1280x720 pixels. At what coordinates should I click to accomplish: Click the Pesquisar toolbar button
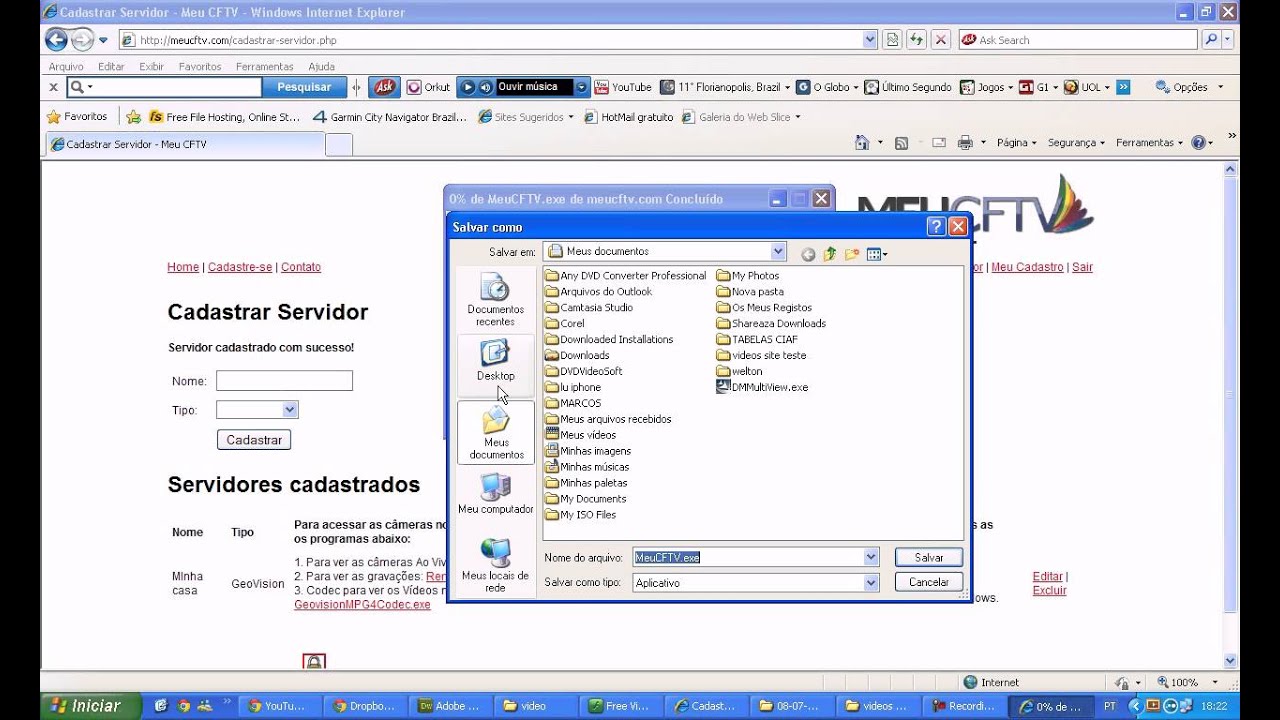pyautogui.click(x=304, y=87)
